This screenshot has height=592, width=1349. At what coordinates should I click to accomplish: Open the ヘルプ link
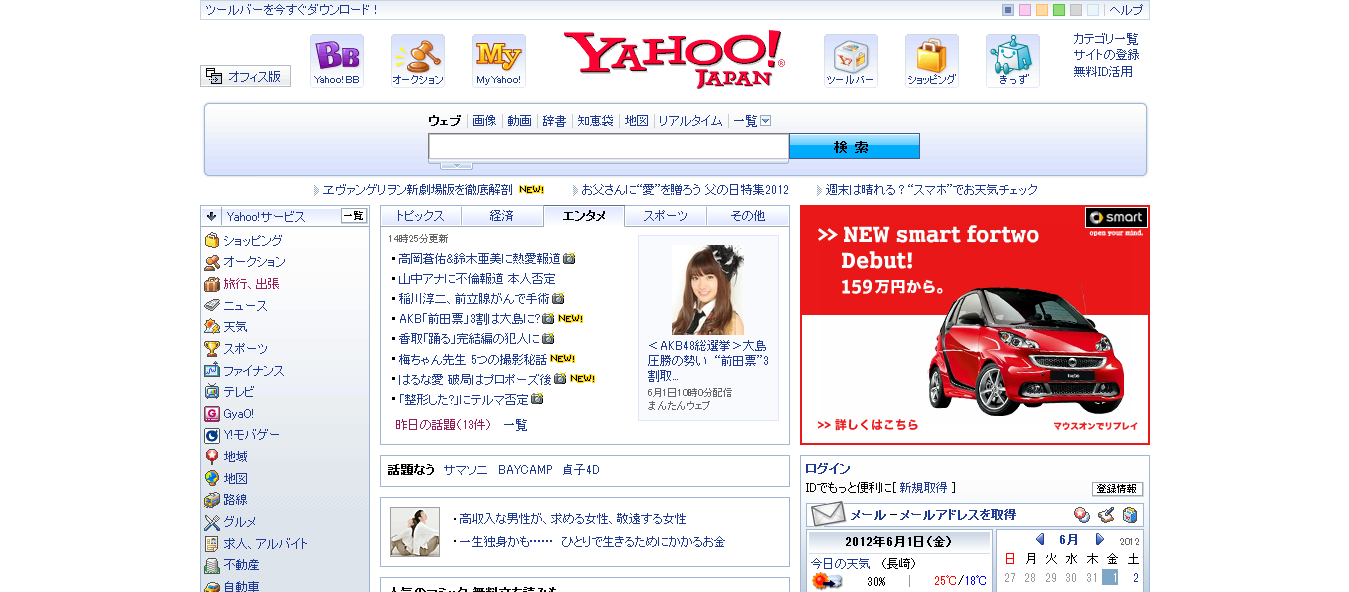pyautogui.click(x=1126, y=10)
